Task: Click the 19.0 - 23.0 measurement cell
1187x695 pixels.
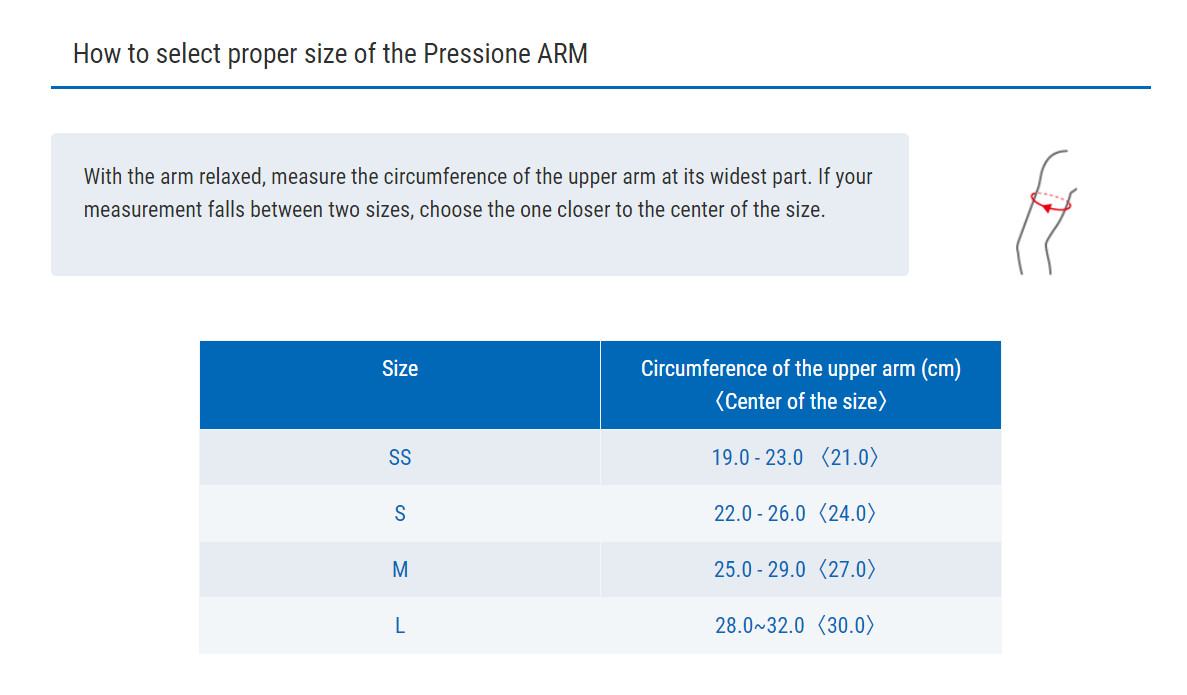Action: [x=801, y=457]
